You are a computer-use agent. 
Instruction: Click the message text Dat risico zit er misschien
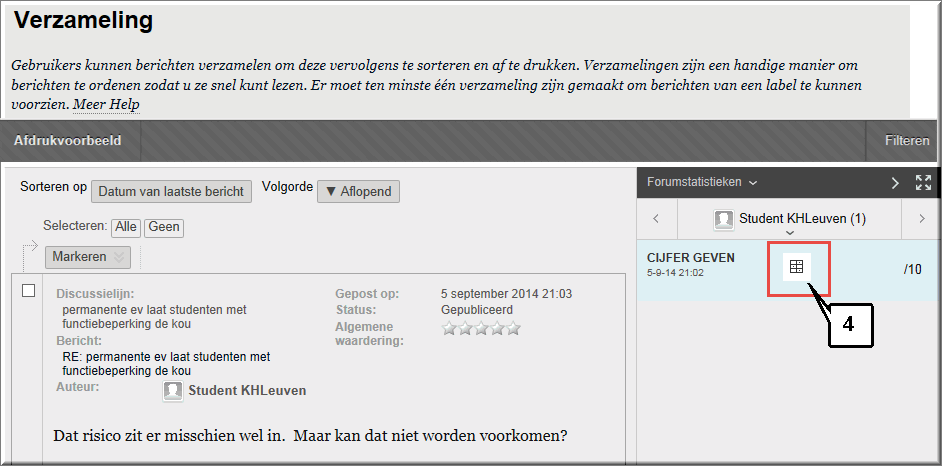click(310, 435)
